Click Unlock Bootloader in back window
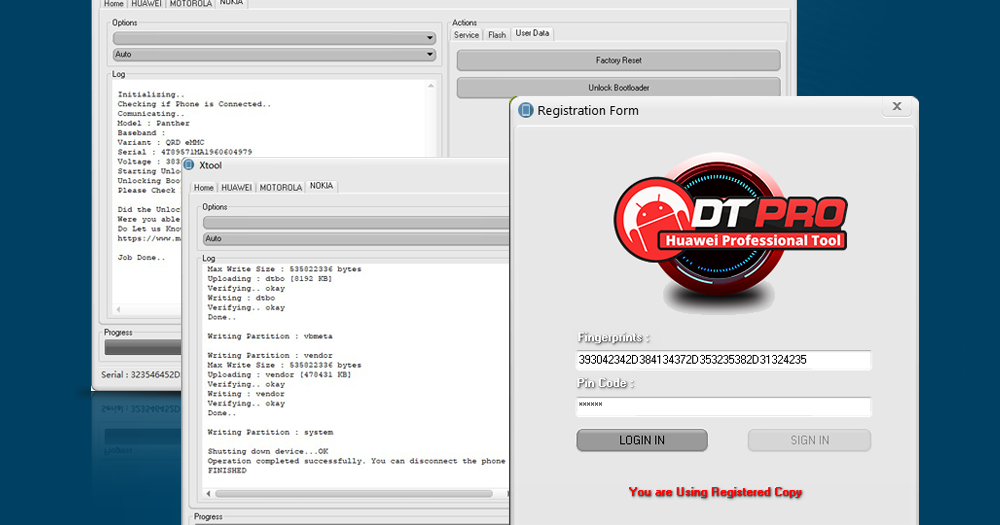 coord(619,87)
